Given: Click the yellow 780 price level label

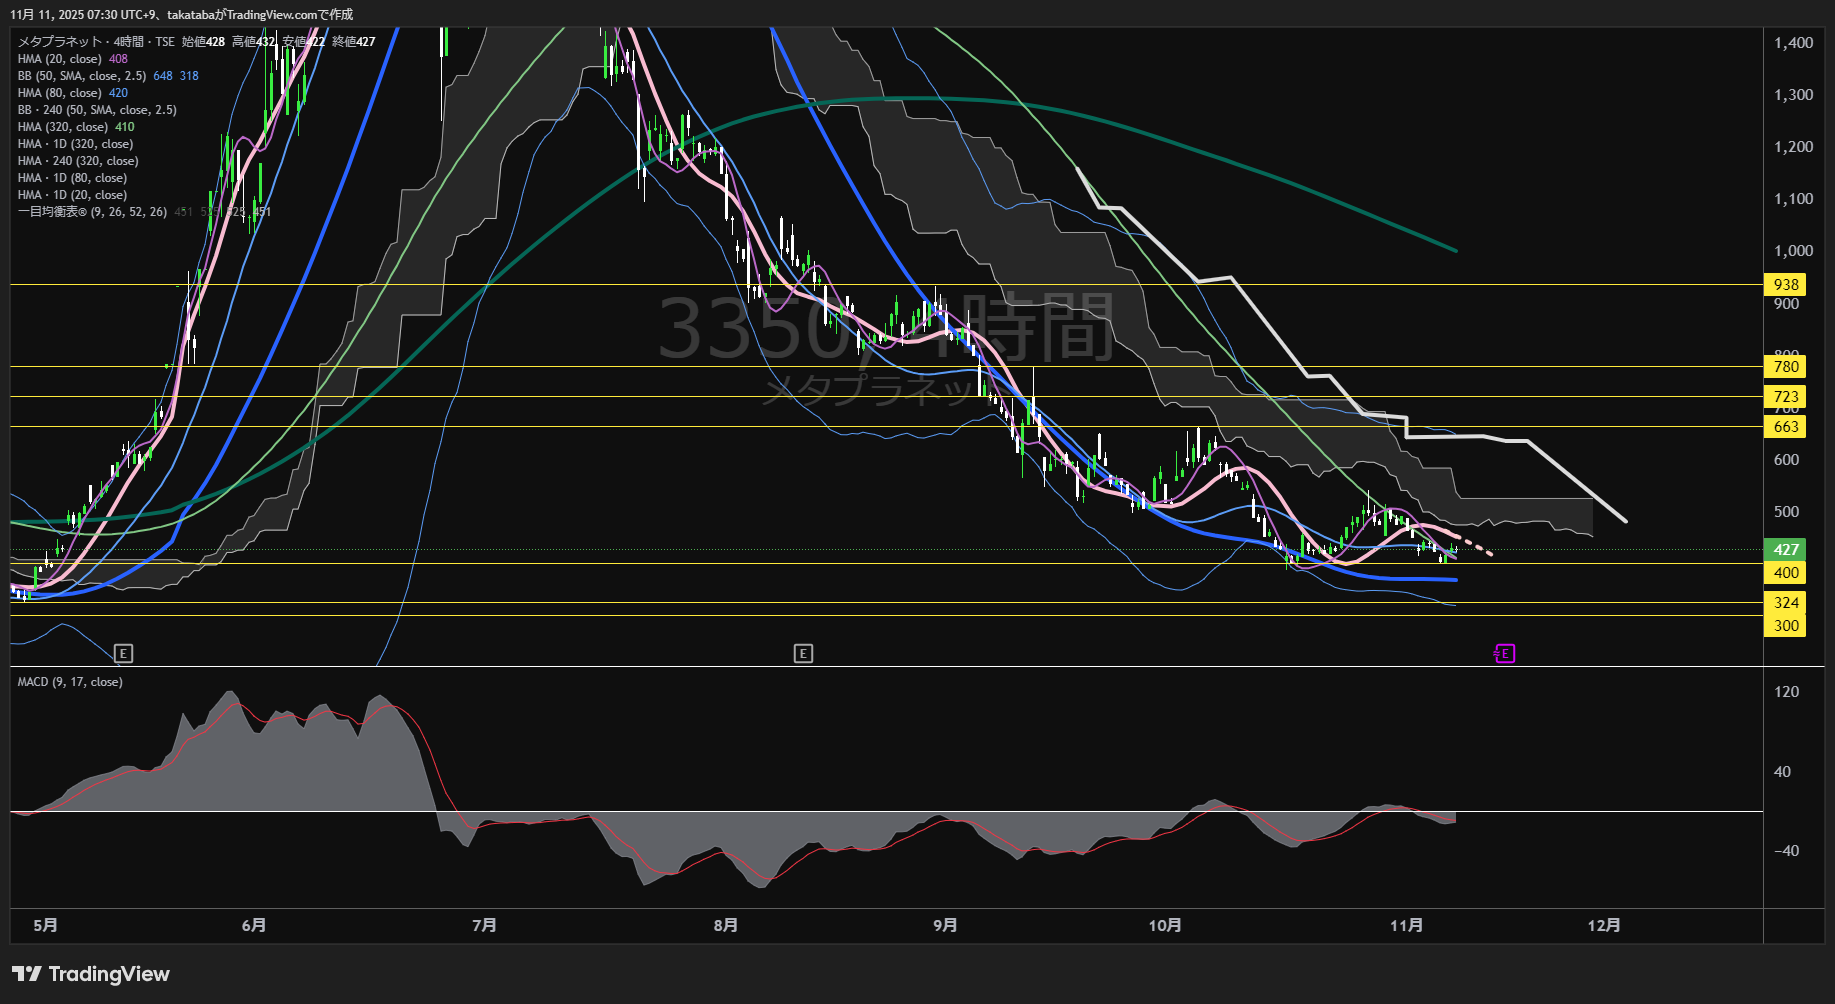Looking at the screenshot, I should 1785,367.
